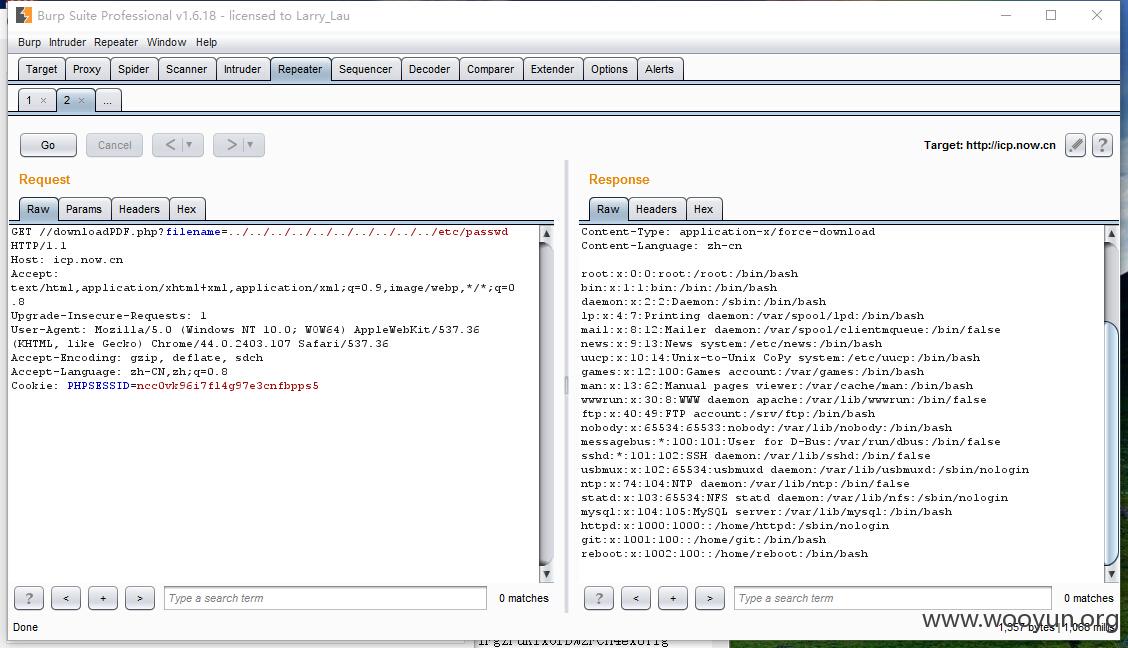This screenshot has height=648, width=1128.
Task: Switch to the Target tab
Action: (x=41, y=69)
